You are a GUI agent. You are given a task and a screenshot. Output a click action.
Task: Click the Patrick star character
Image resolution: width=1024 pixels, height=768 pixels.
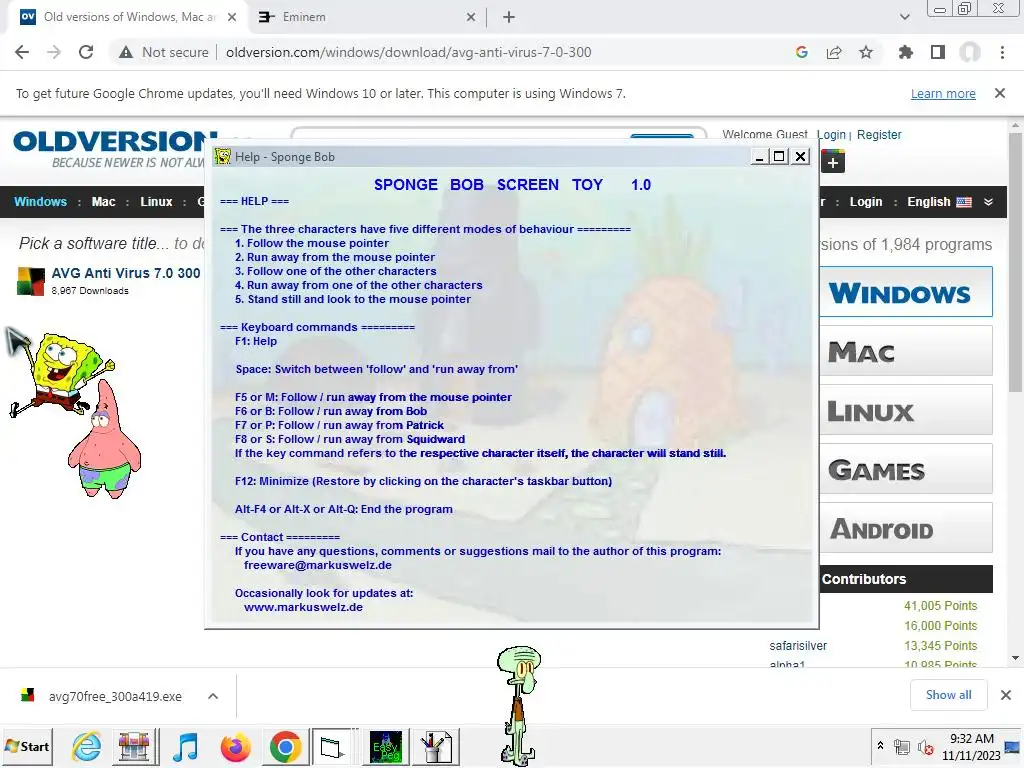click(104, 443)
